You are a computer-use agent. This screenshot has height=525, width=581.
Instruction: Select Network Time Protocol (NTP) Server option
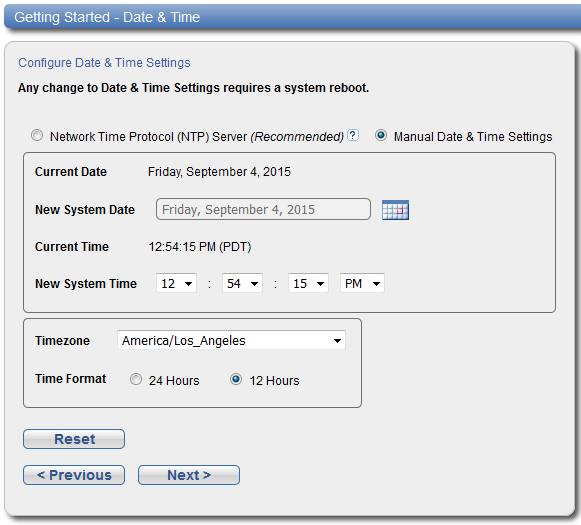click(x=37, y=135)
